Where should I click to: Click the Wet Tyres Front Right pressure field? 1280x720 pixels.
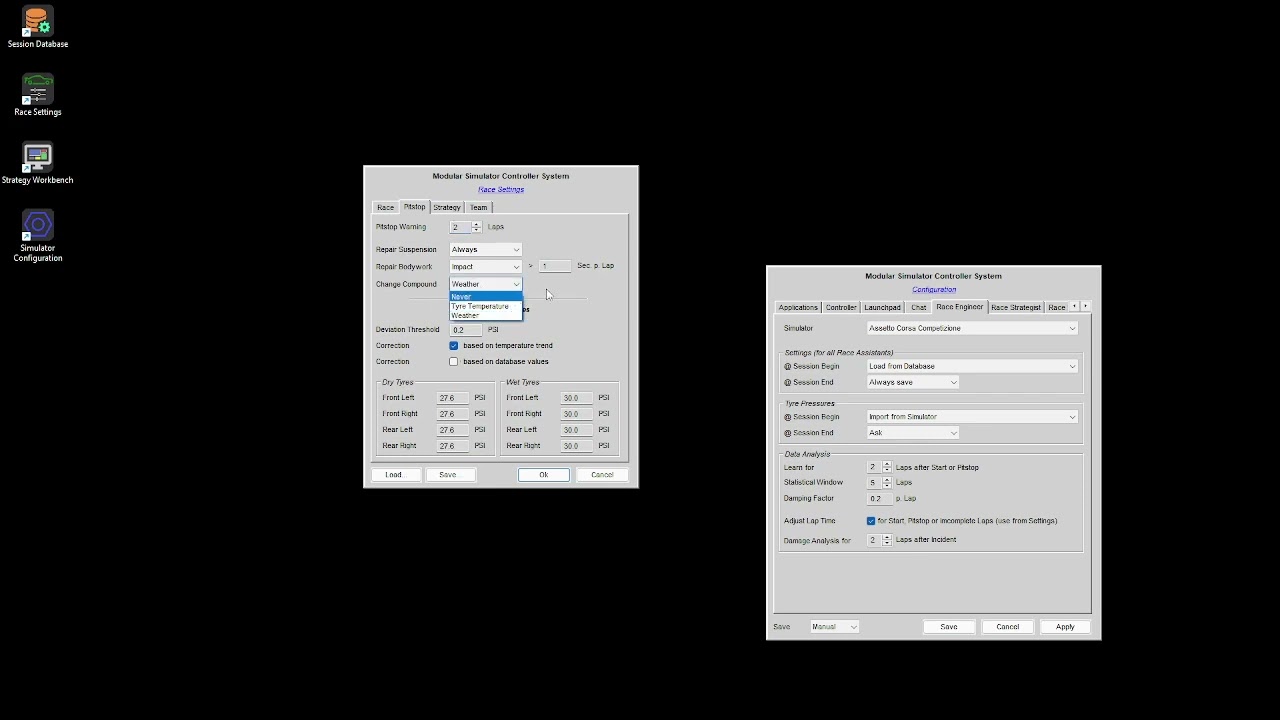tap(577, 414)
